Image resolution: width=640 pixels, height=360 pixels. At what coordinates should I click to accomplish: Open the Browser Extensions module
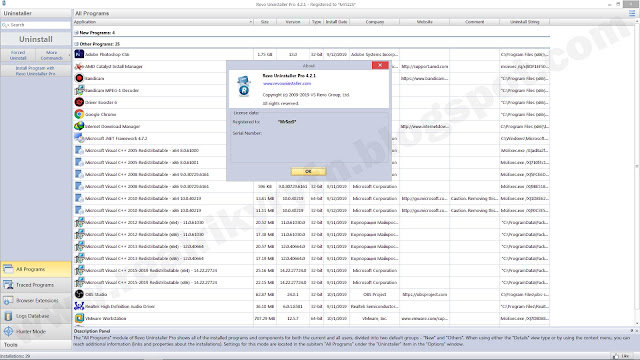click(36, 300)
